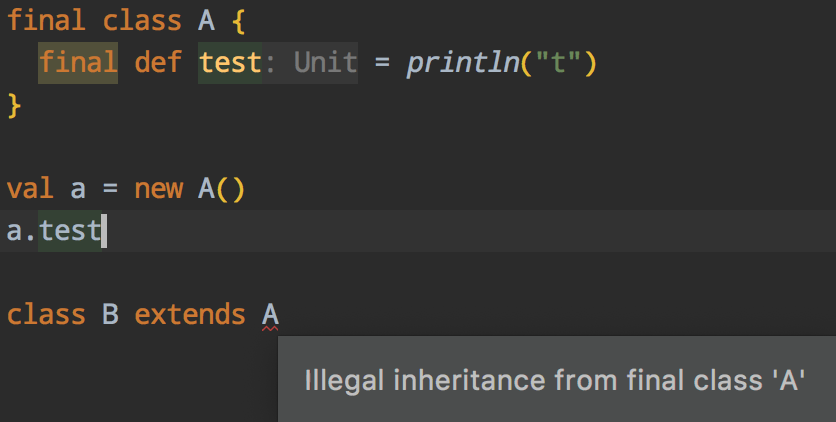The width and height of the screenshot is (836, 422).
Task: Click the 'val' keyword
Action: [x=30, y=189]
